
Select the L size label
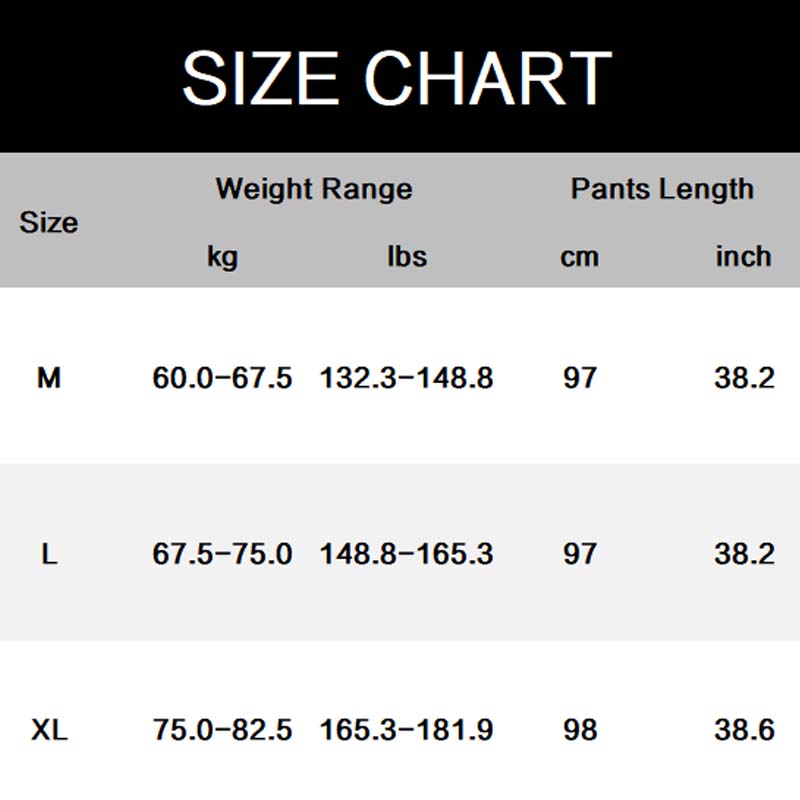[48, 553]
